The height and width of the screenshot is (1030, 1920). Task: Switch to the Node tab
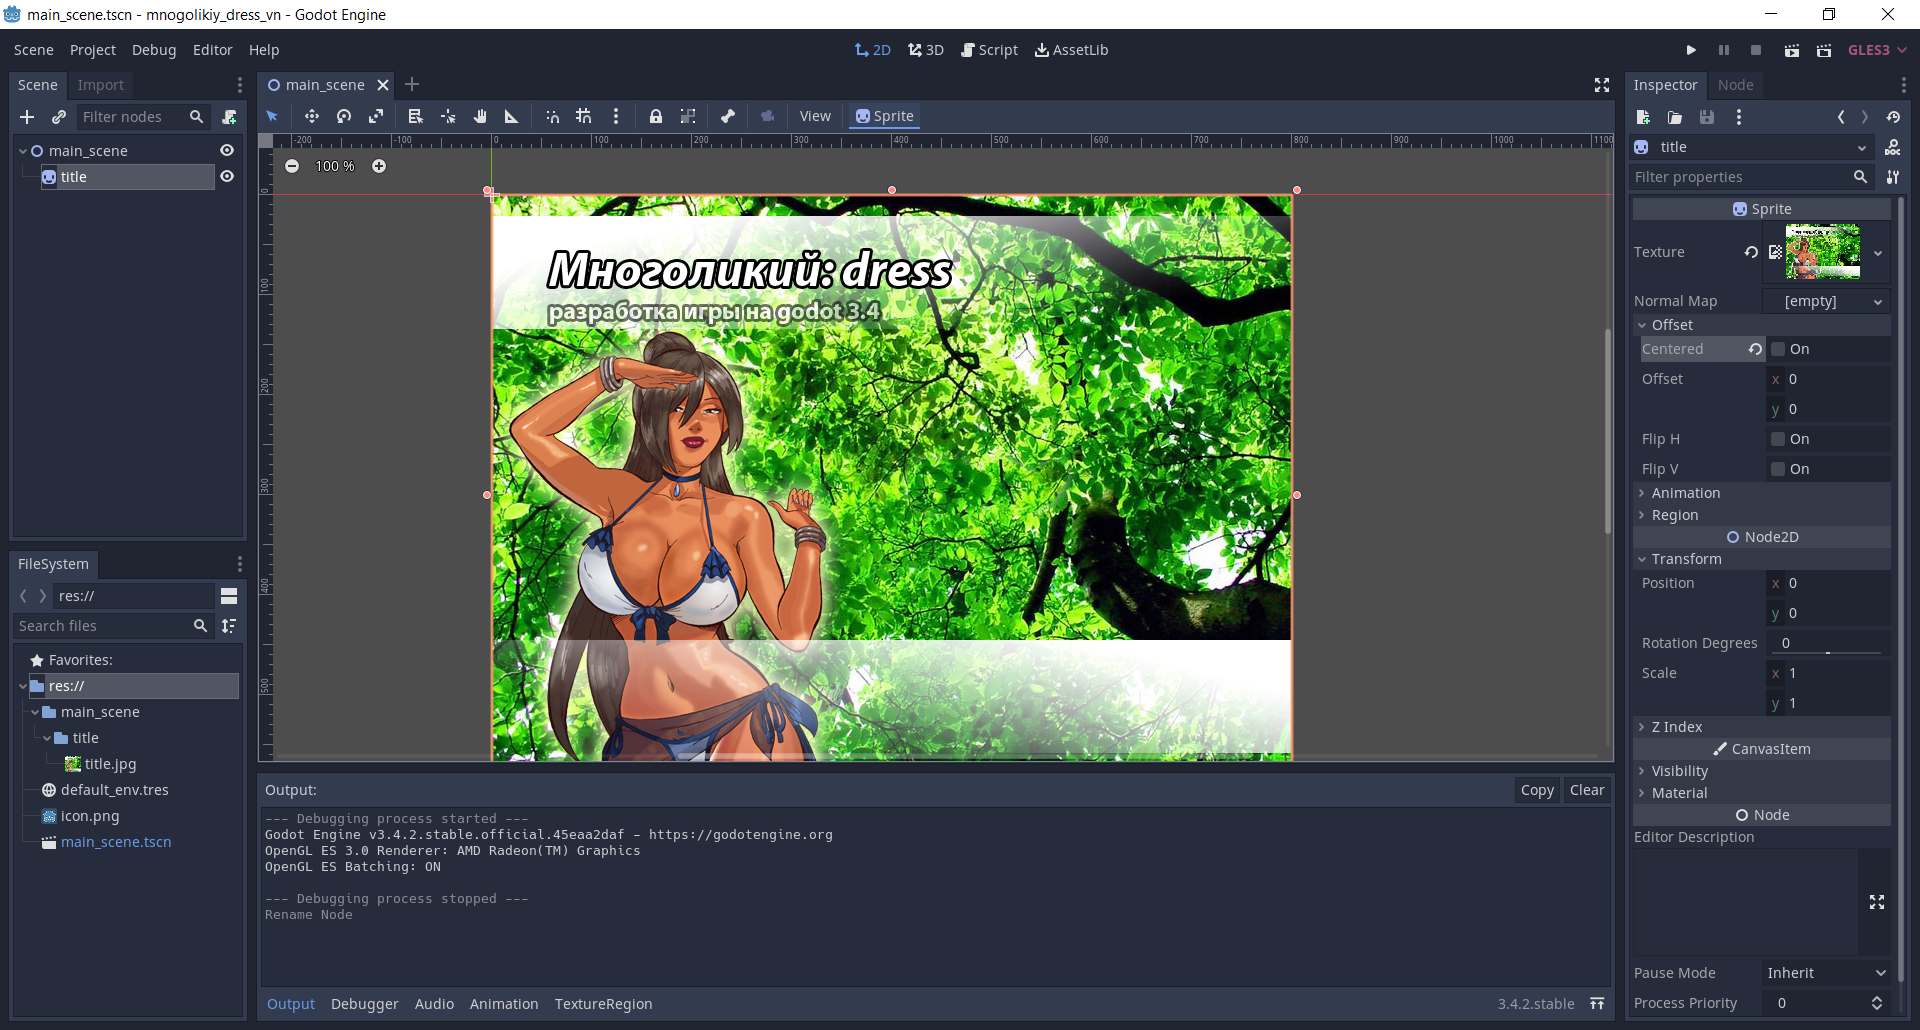coord(1736,85)
